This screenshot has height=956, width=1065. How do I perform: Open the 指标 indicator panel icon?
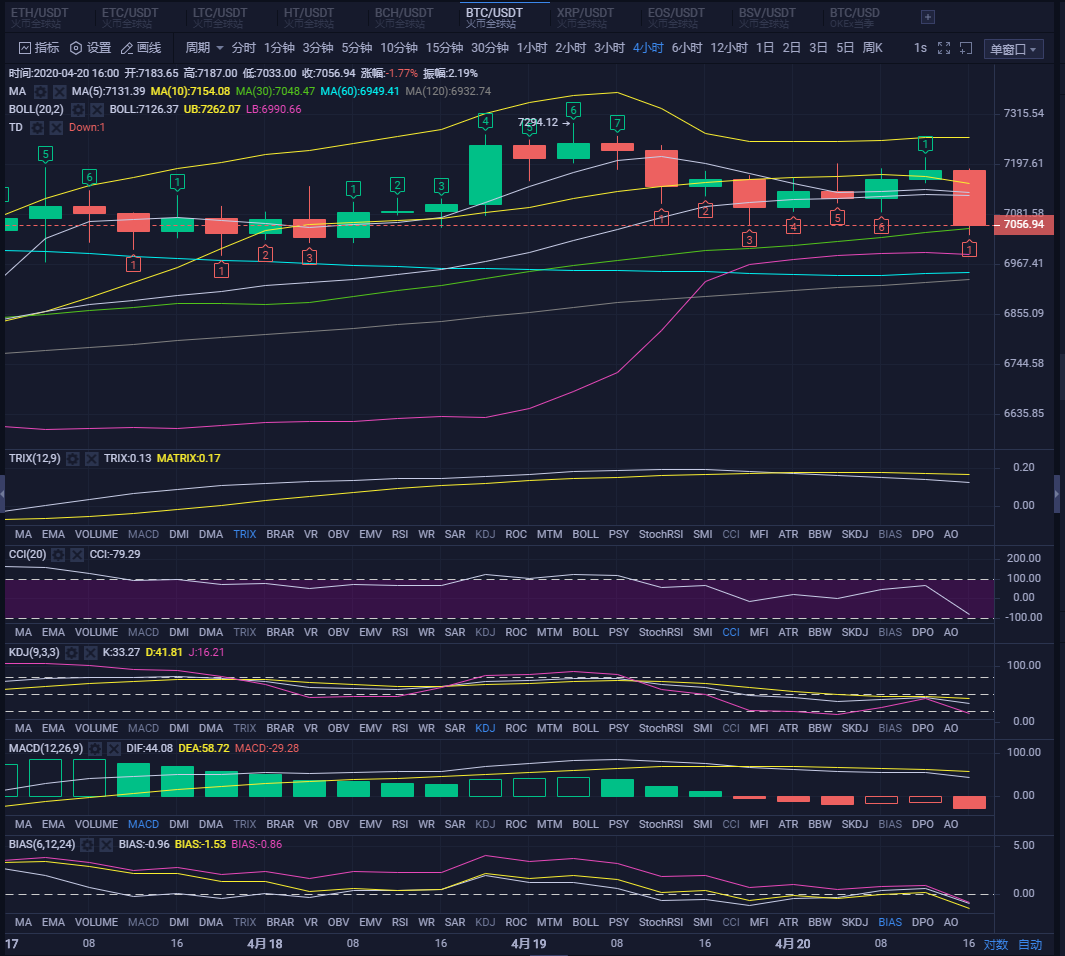tap(24, 46)
